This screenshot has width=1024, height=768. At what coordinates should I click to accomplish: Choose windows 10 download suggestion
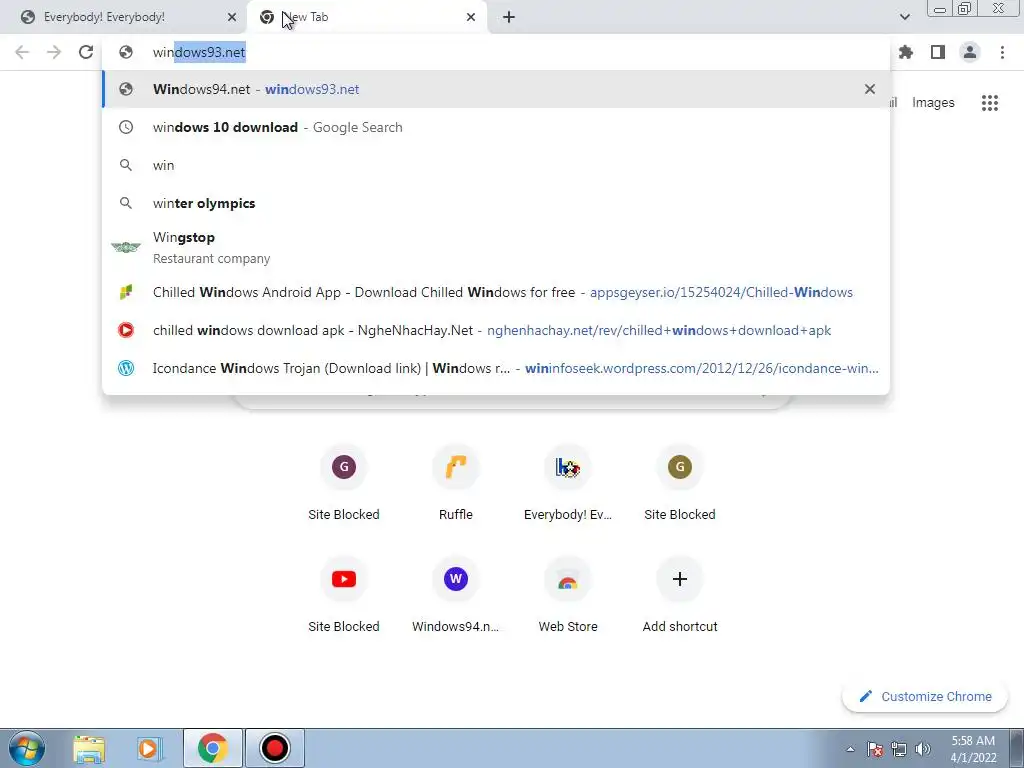496,127
